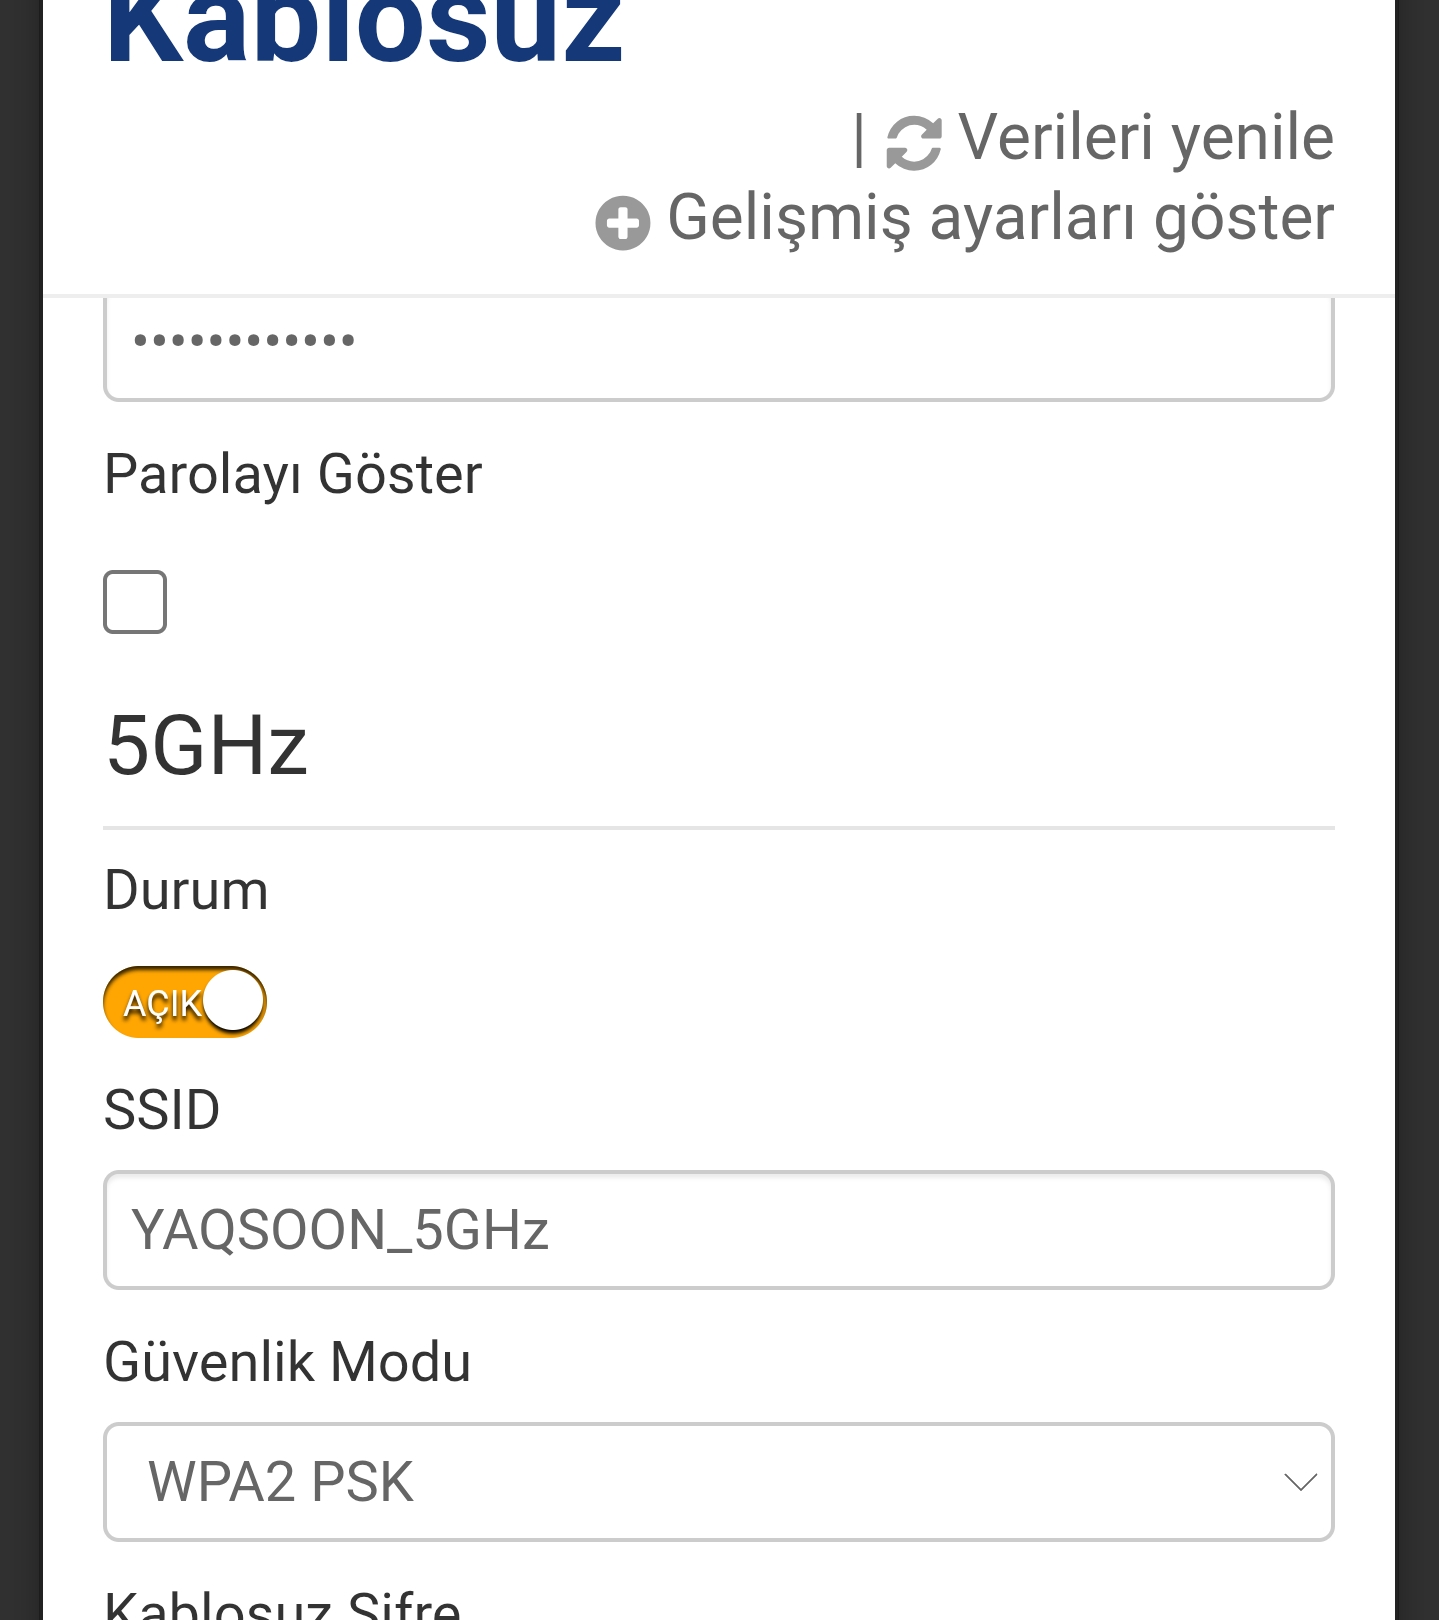This screenshot has width=1439, height=1620.
Task: Focus the masked password field
Action: click(718, 345)
